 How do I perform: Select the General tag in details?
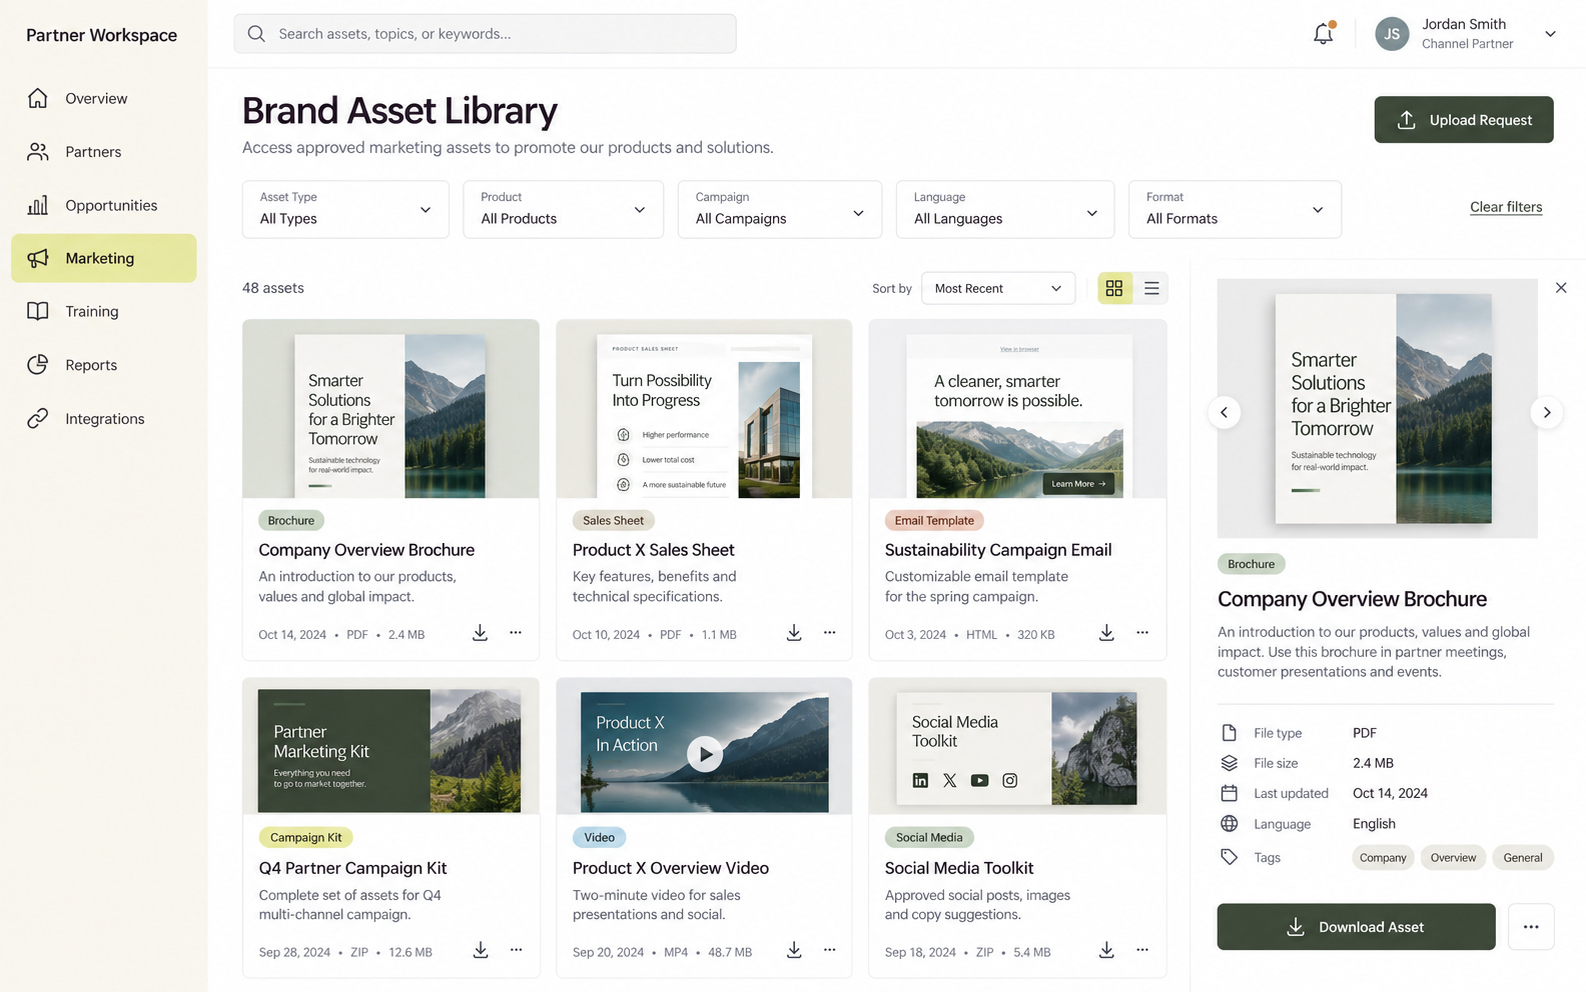[1523, 857]
